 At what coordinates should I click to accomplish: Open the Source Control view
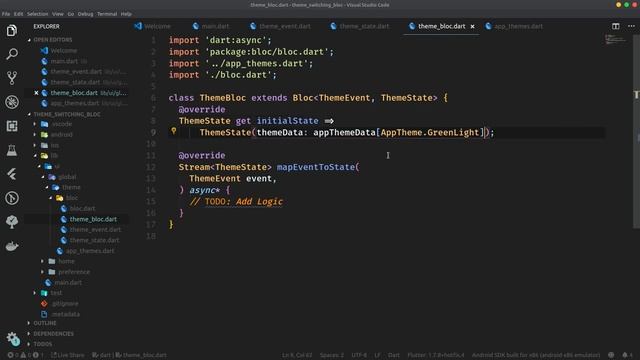pyautogui.click(x=12, y=78)
